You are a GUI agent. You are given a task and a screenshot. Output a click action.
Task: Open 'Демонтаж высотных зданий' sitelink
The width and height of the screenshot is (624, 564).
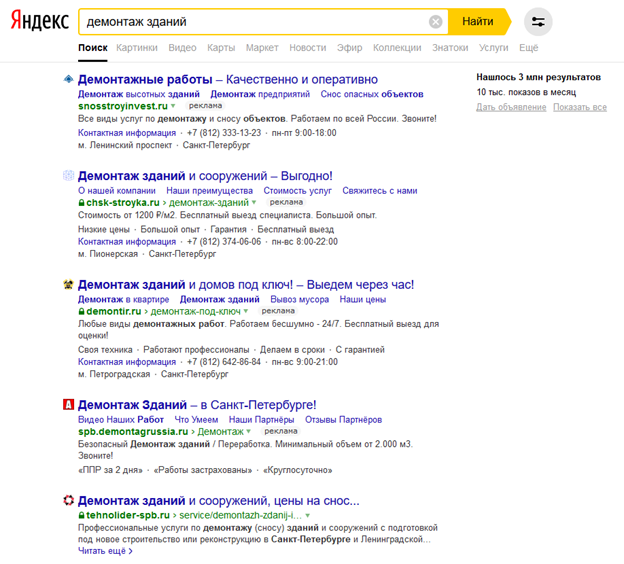[x=139, y=94]
